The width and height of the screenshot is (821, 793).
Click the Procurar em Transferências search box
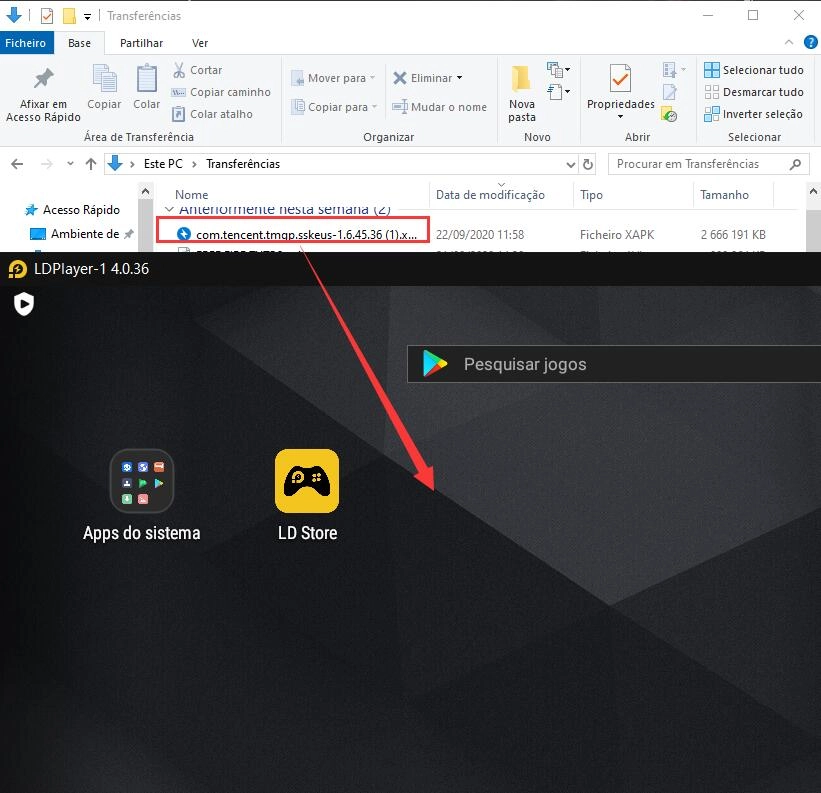coord(700,164)
